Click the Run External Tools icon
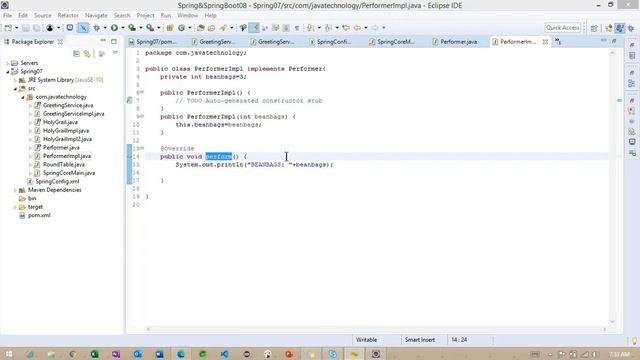Screen dimensions: 640x360 click(150, 28)
